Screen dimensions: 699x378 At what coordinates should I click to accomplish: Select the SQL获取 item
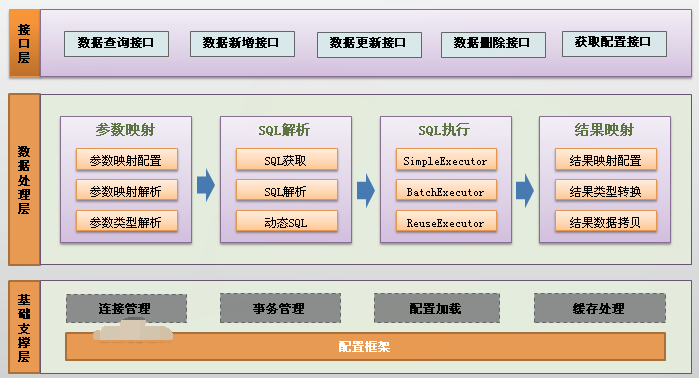tap(287, 160)
